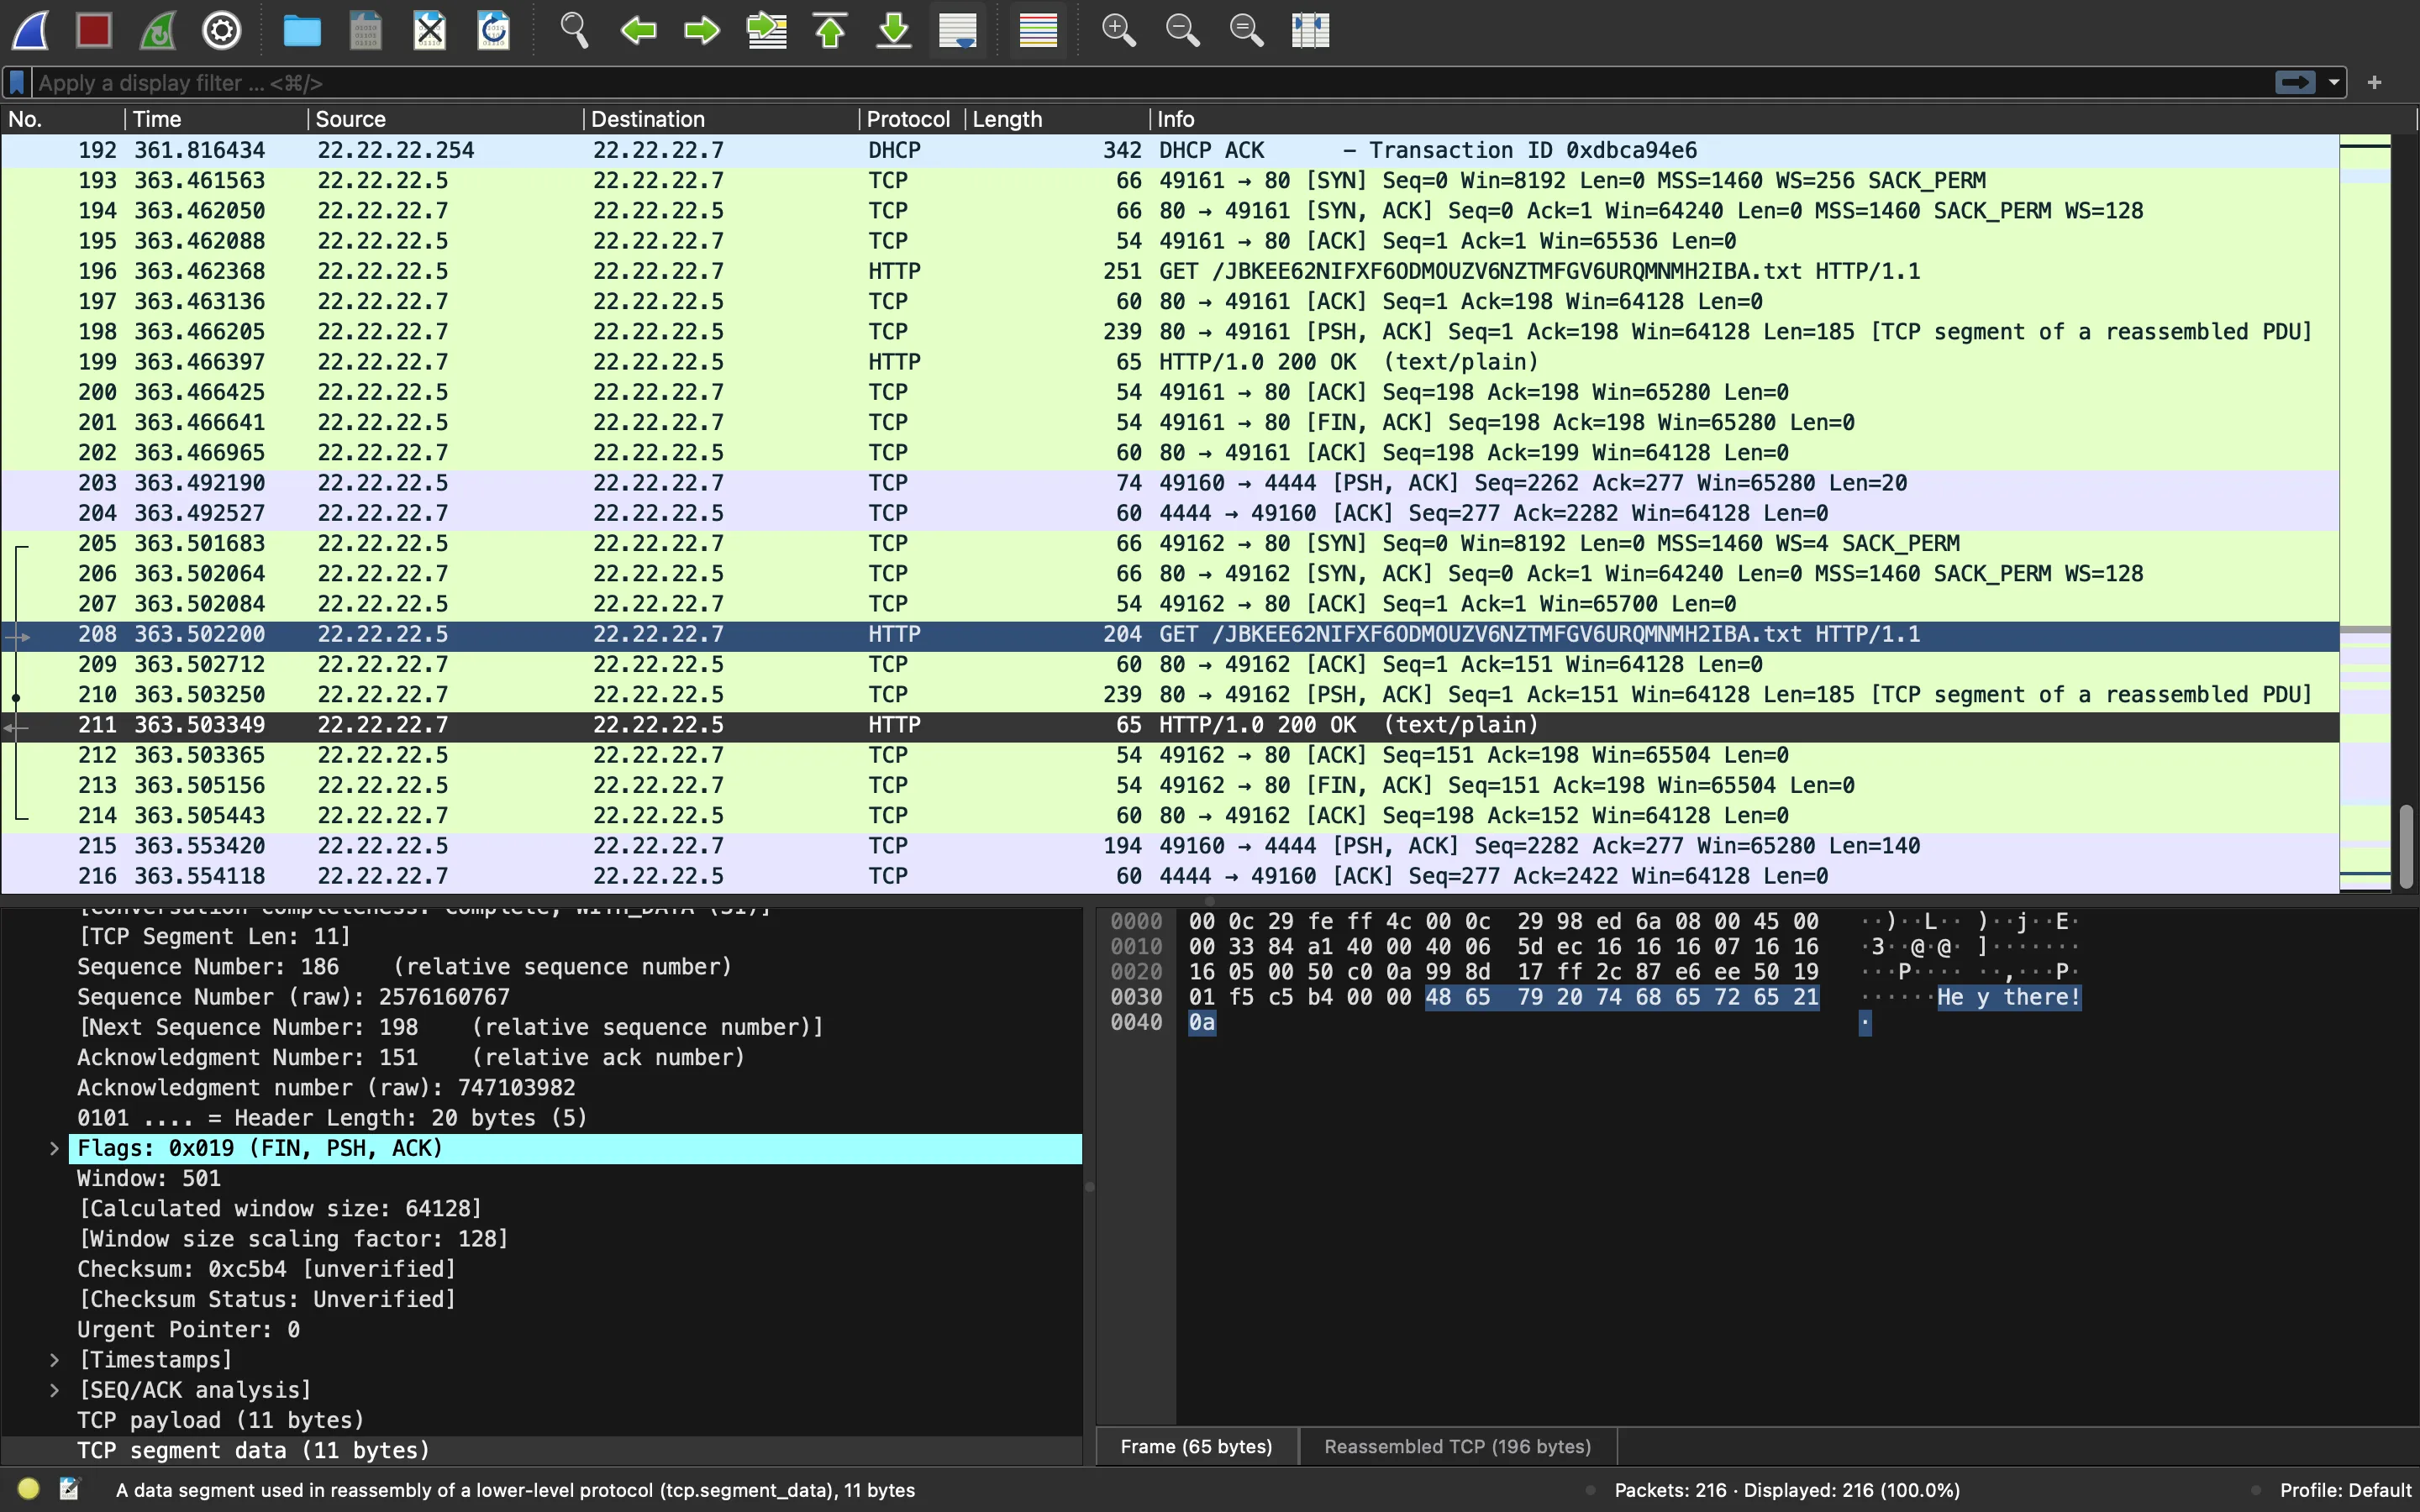Close the current capture file

click(430, 30)
